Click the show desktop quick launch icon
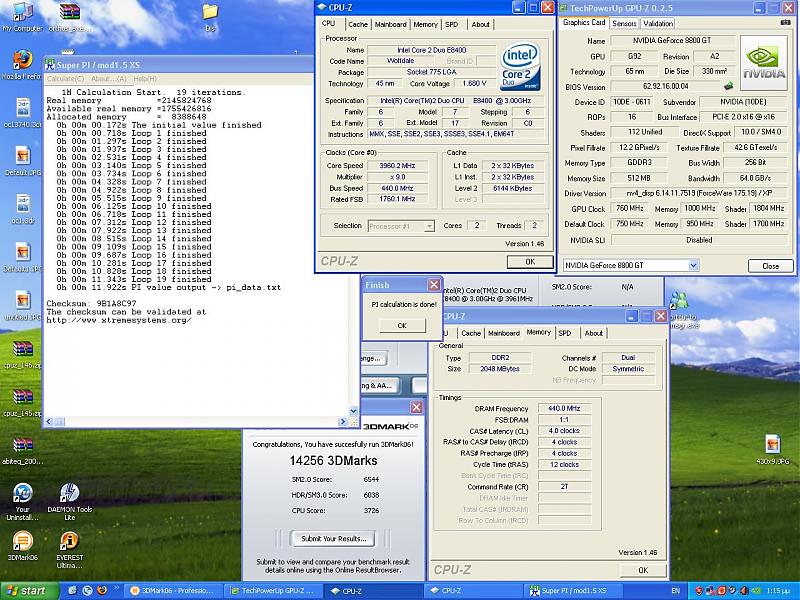The width and height of the screenshot is (800, 600). [72, 590]
